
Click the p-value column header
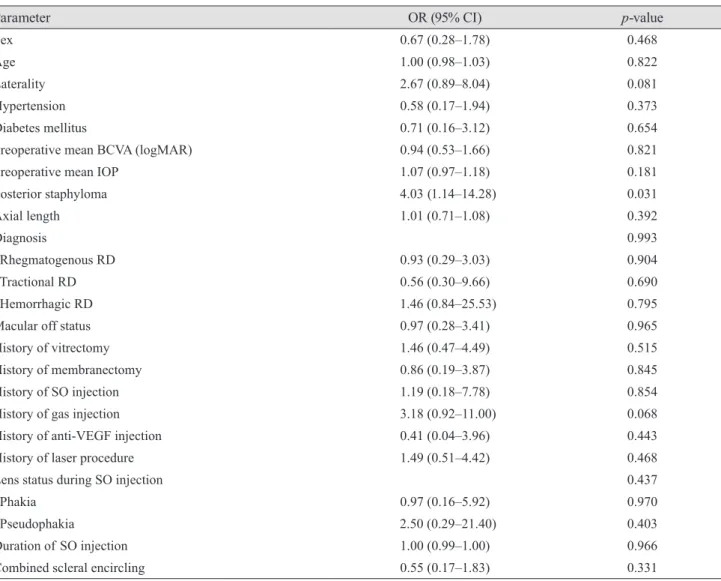[642, 18]
